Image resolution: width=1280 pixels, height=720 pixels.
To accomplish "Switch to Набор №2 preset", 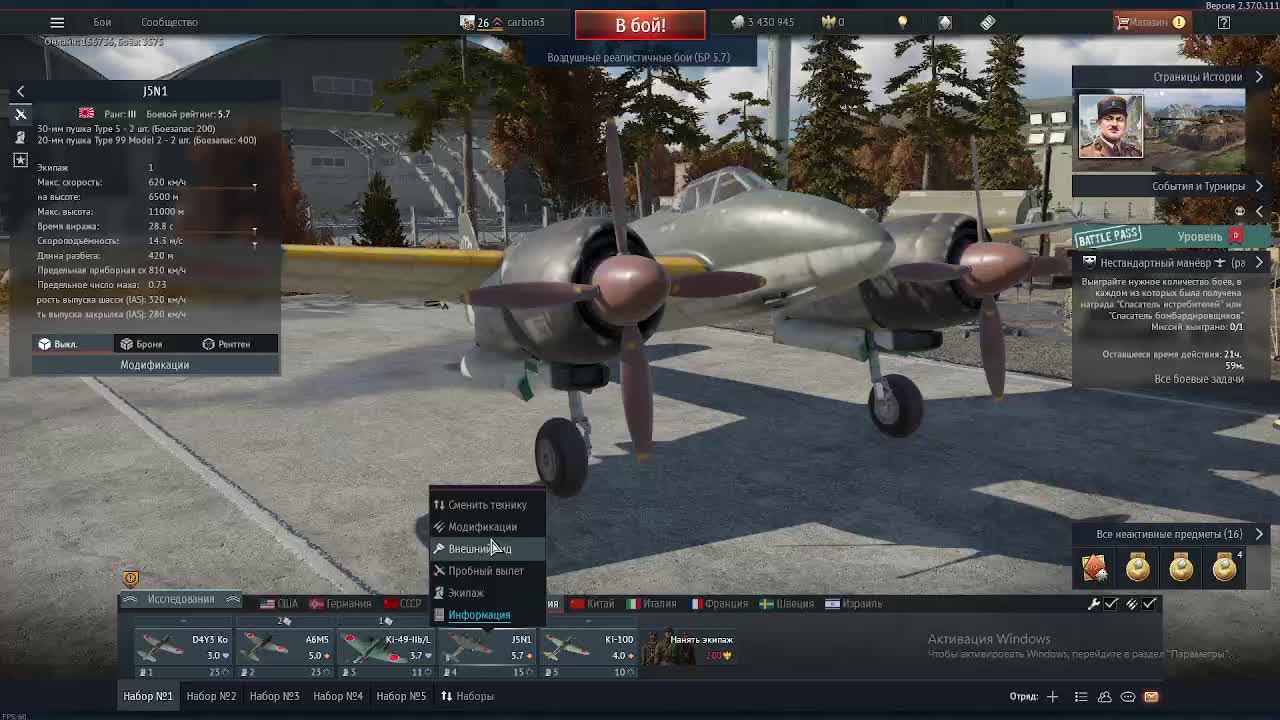I will click(211, 696).
